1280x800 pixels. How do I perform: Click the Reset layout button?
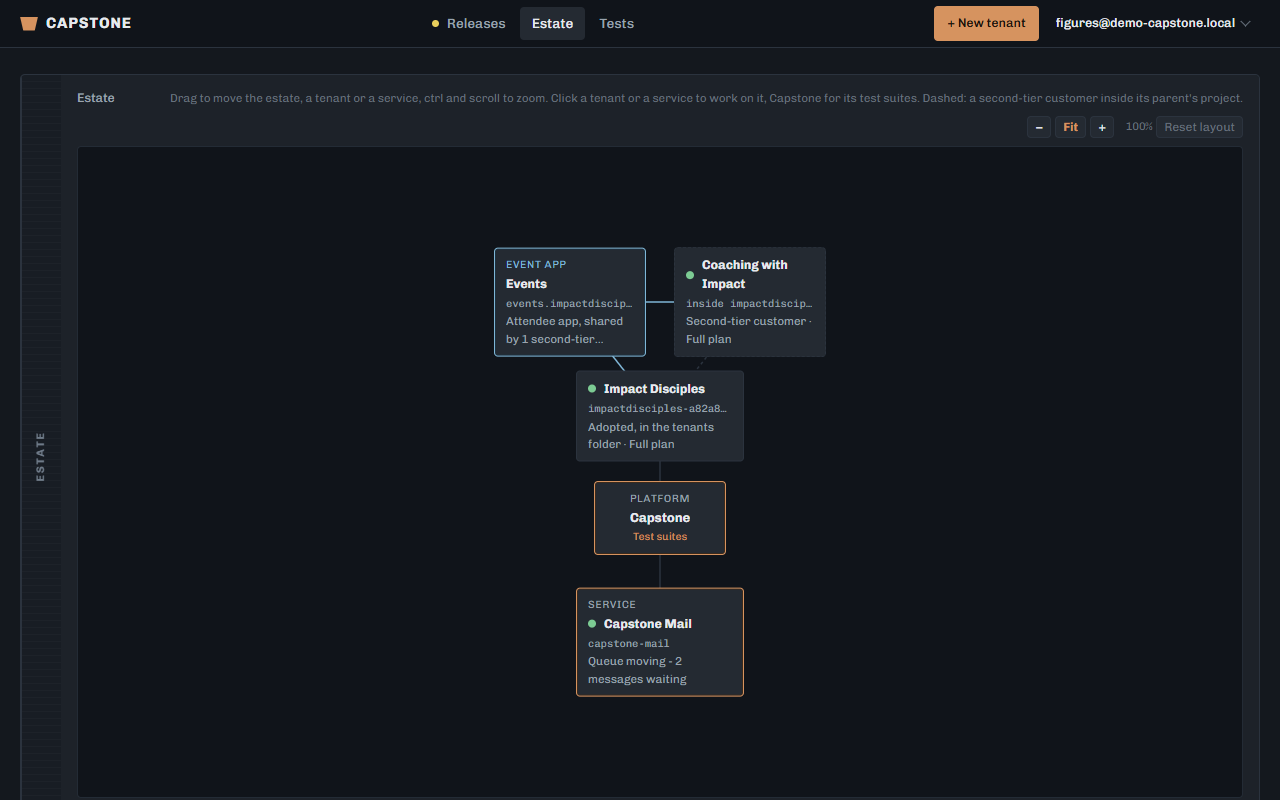click(x=1199, y=127)
